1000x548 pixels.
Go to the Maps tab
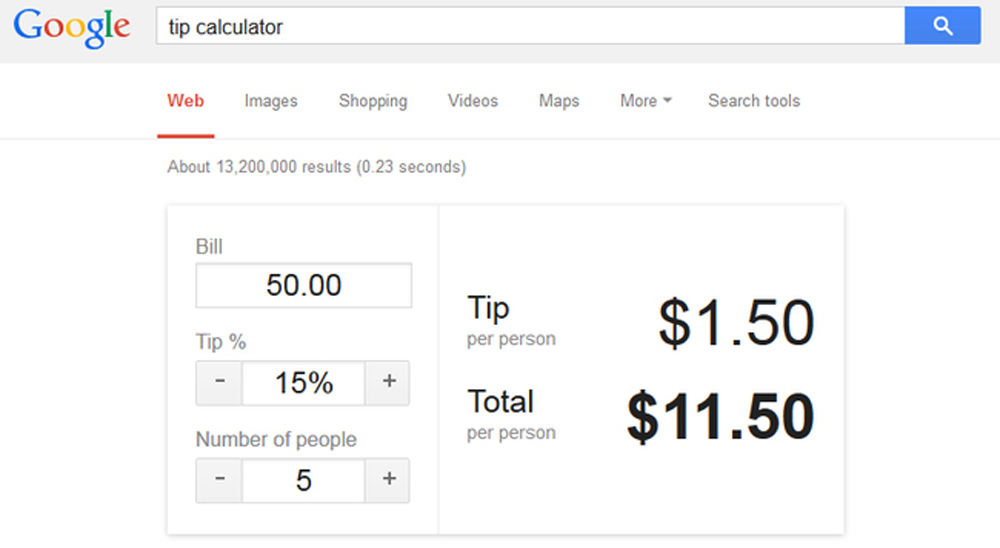(x=559, y=101)
